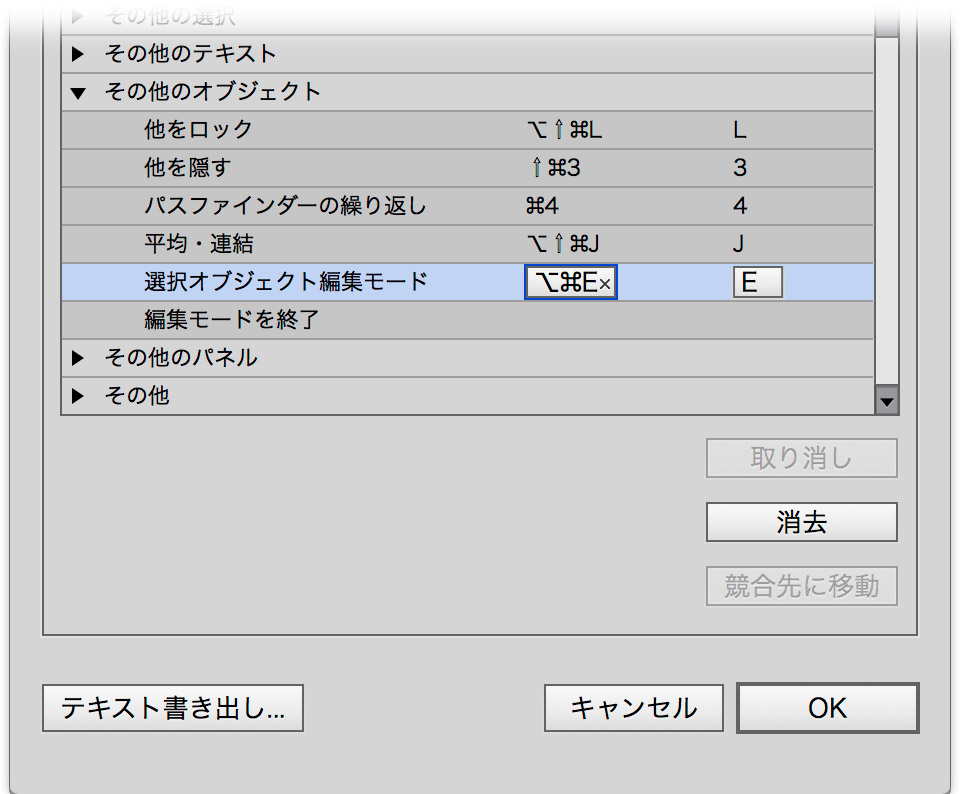Viewport: 960px width, 794px height.
Task: Click the J symbol cell
Action: click(738, 244)
